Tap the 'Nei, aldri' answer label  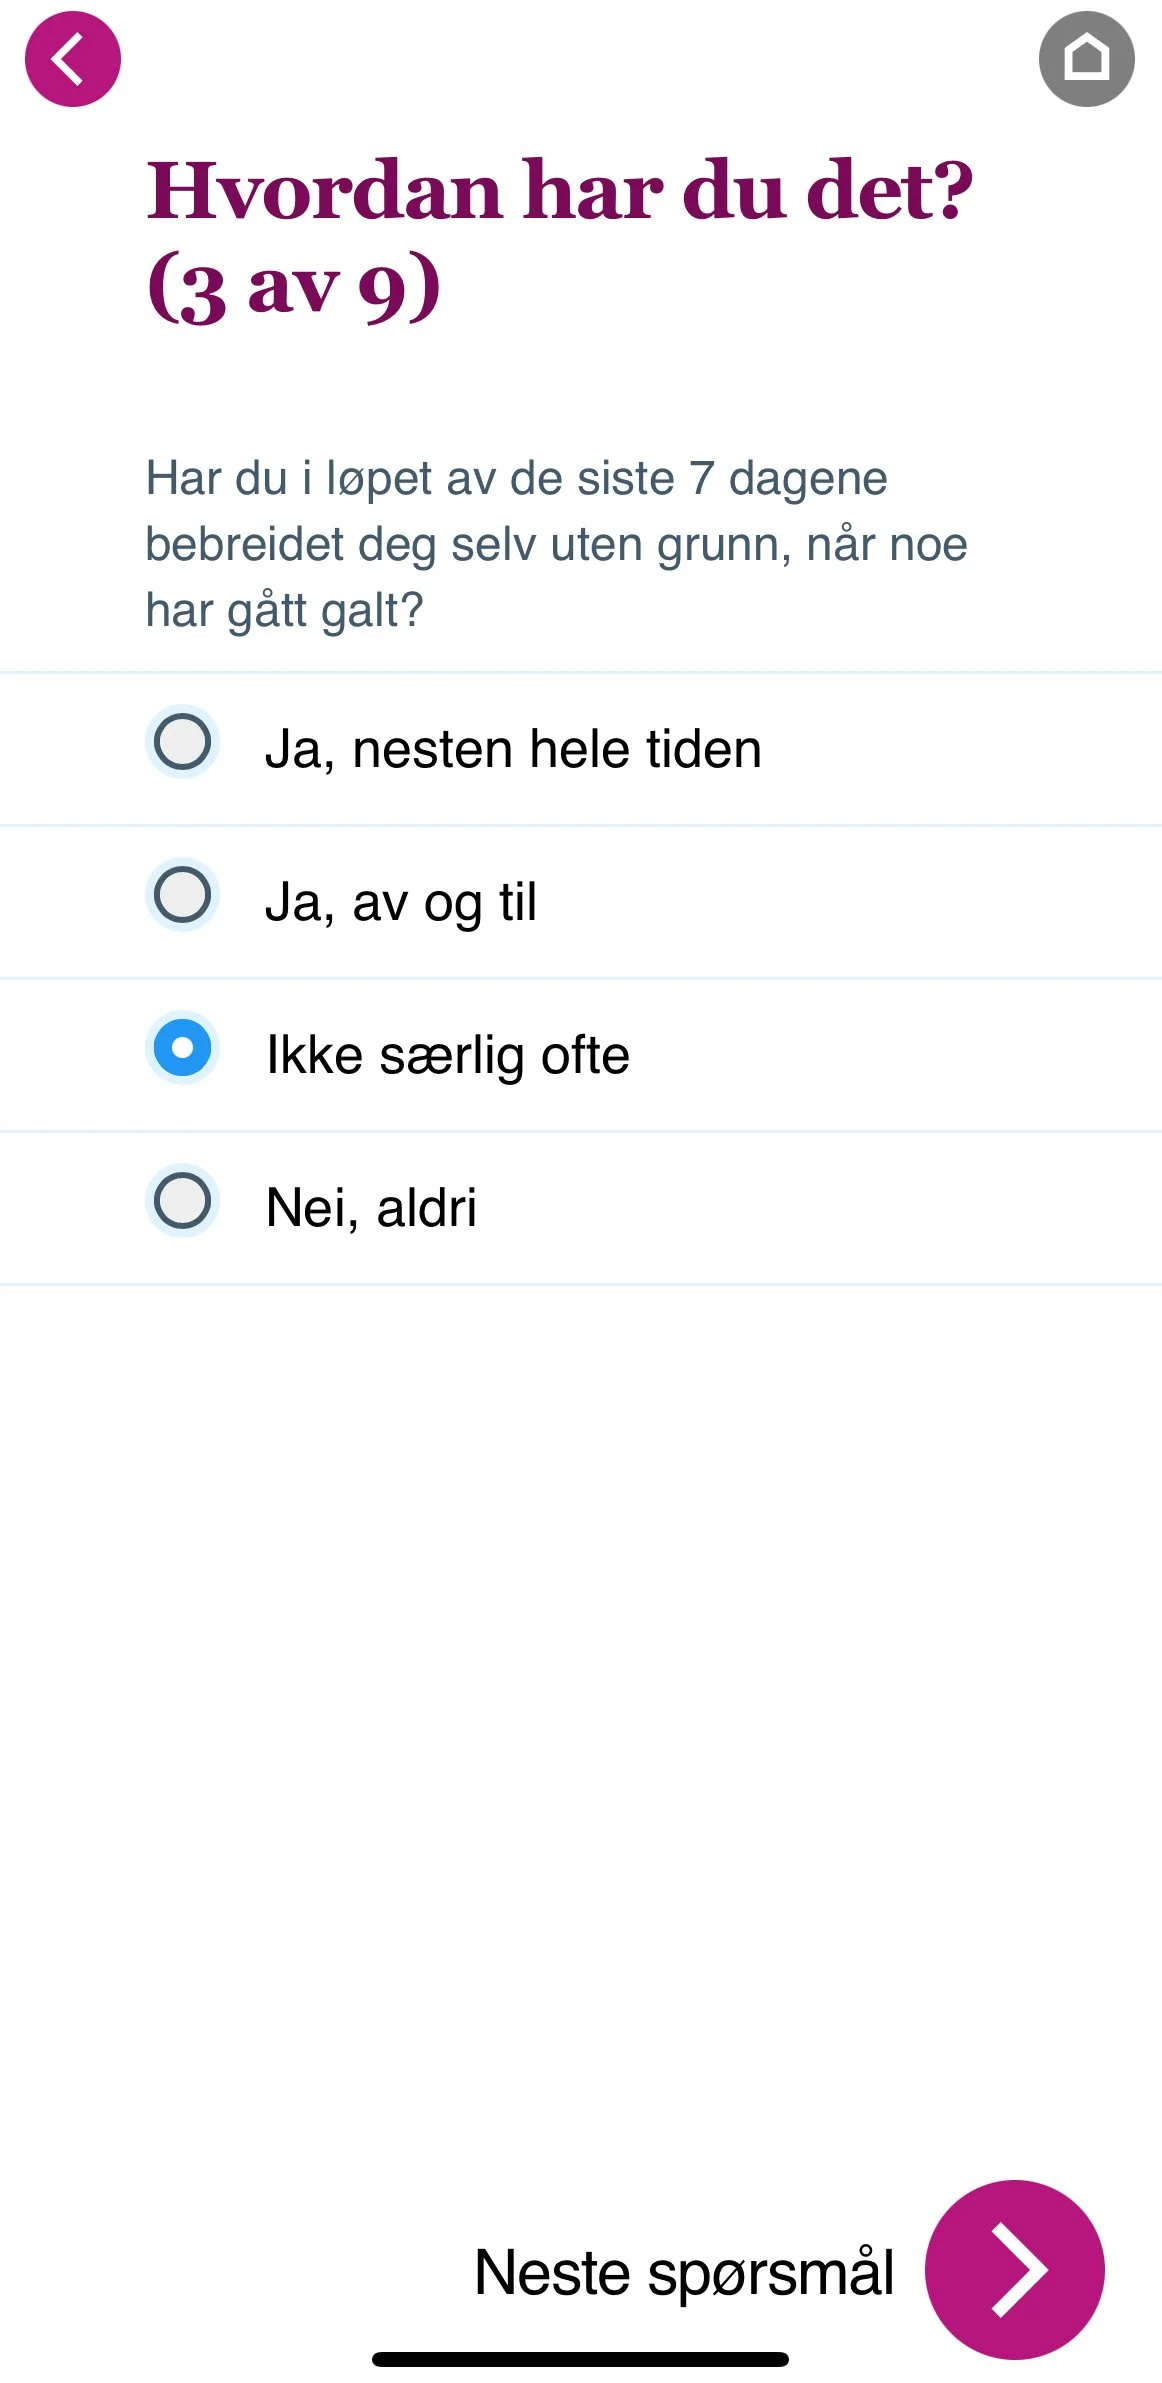coord(371,1207)
